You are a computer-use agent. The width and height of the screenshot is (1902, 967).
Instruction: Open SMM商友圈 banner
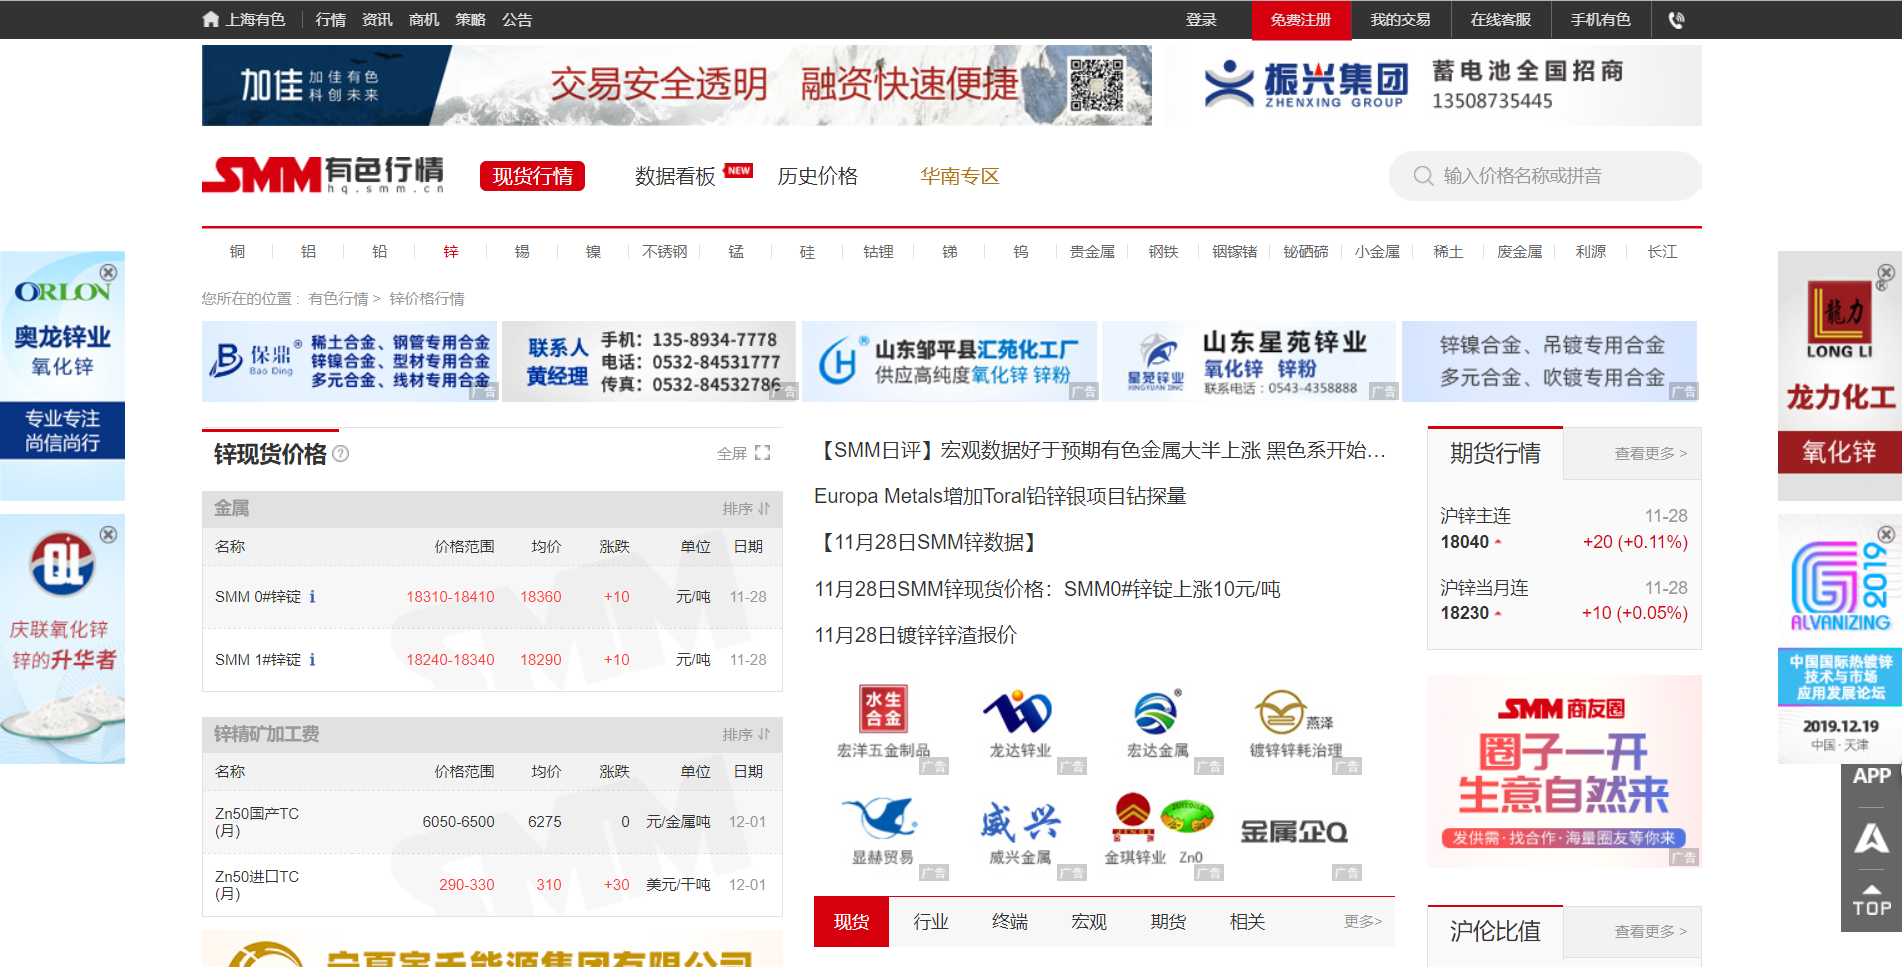pyautogui.click(x=1564, y=771)
